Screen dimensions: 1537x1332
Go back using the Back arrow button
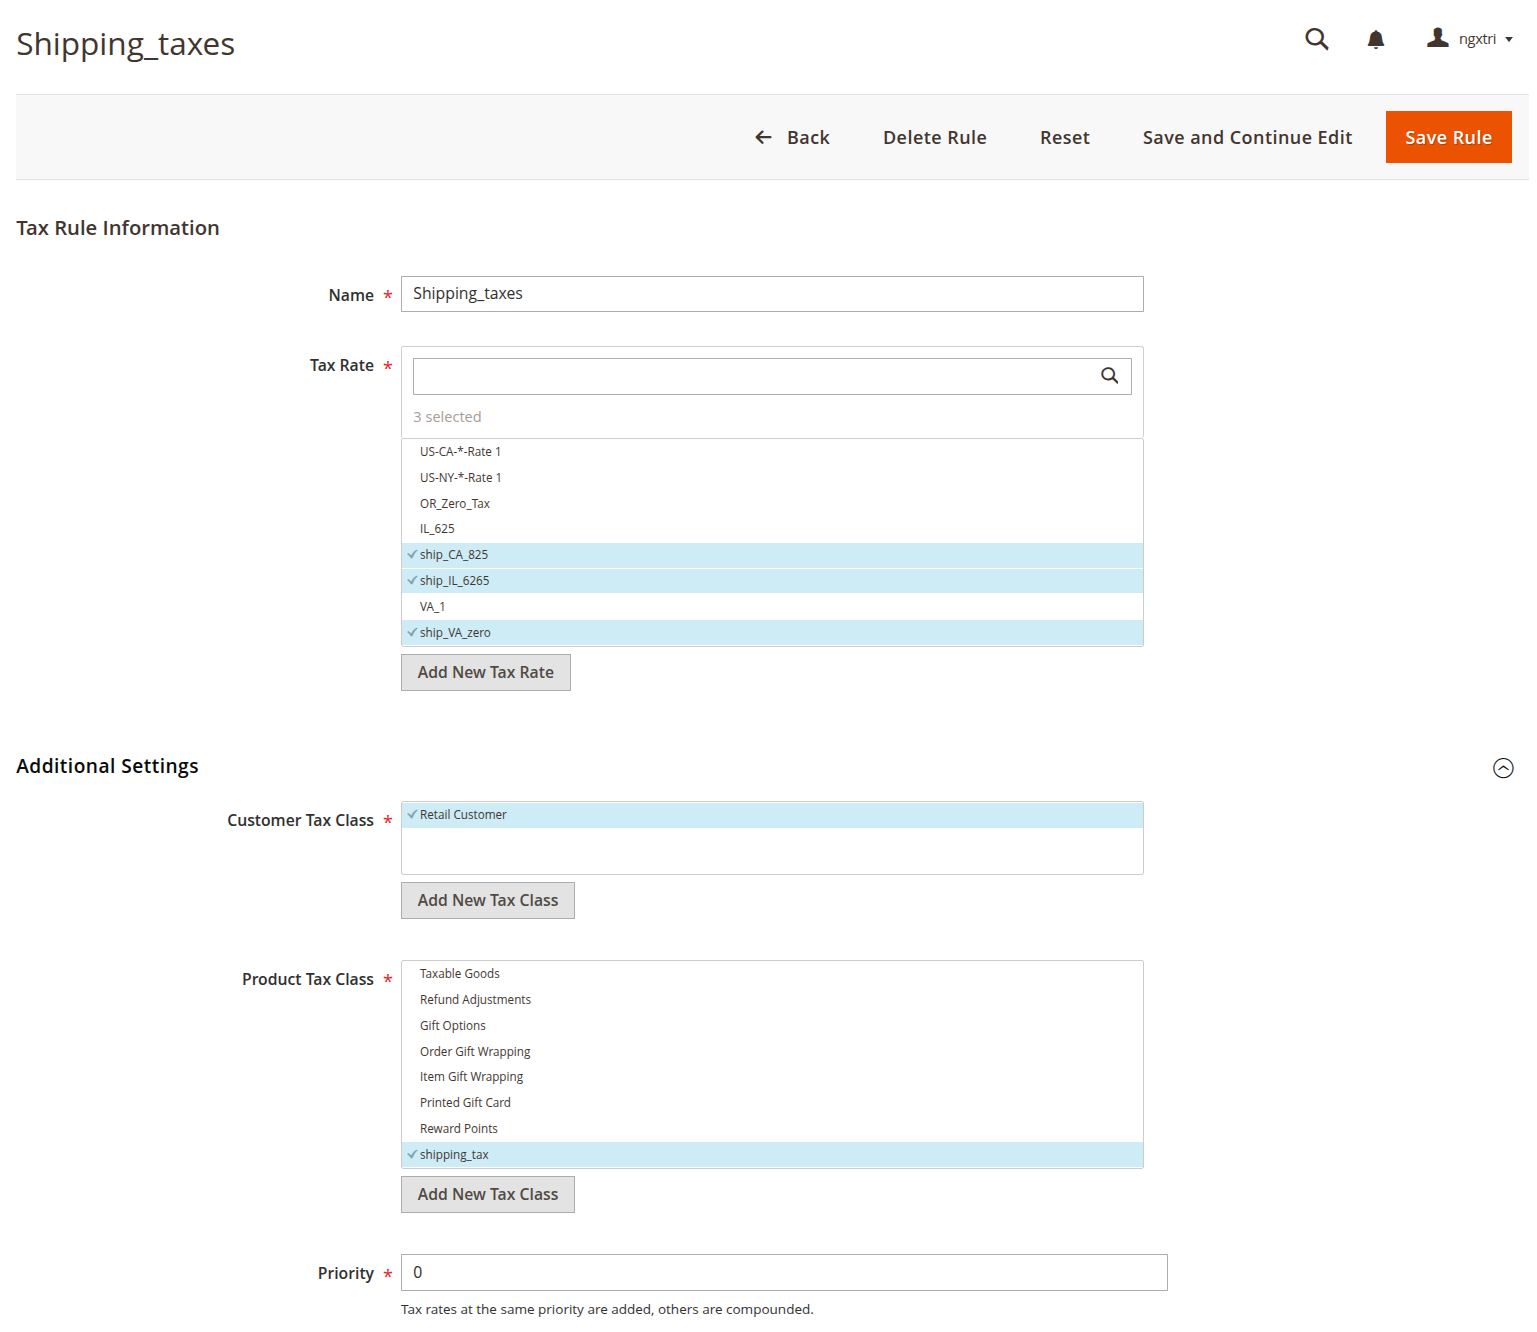[x=792, y=138]
